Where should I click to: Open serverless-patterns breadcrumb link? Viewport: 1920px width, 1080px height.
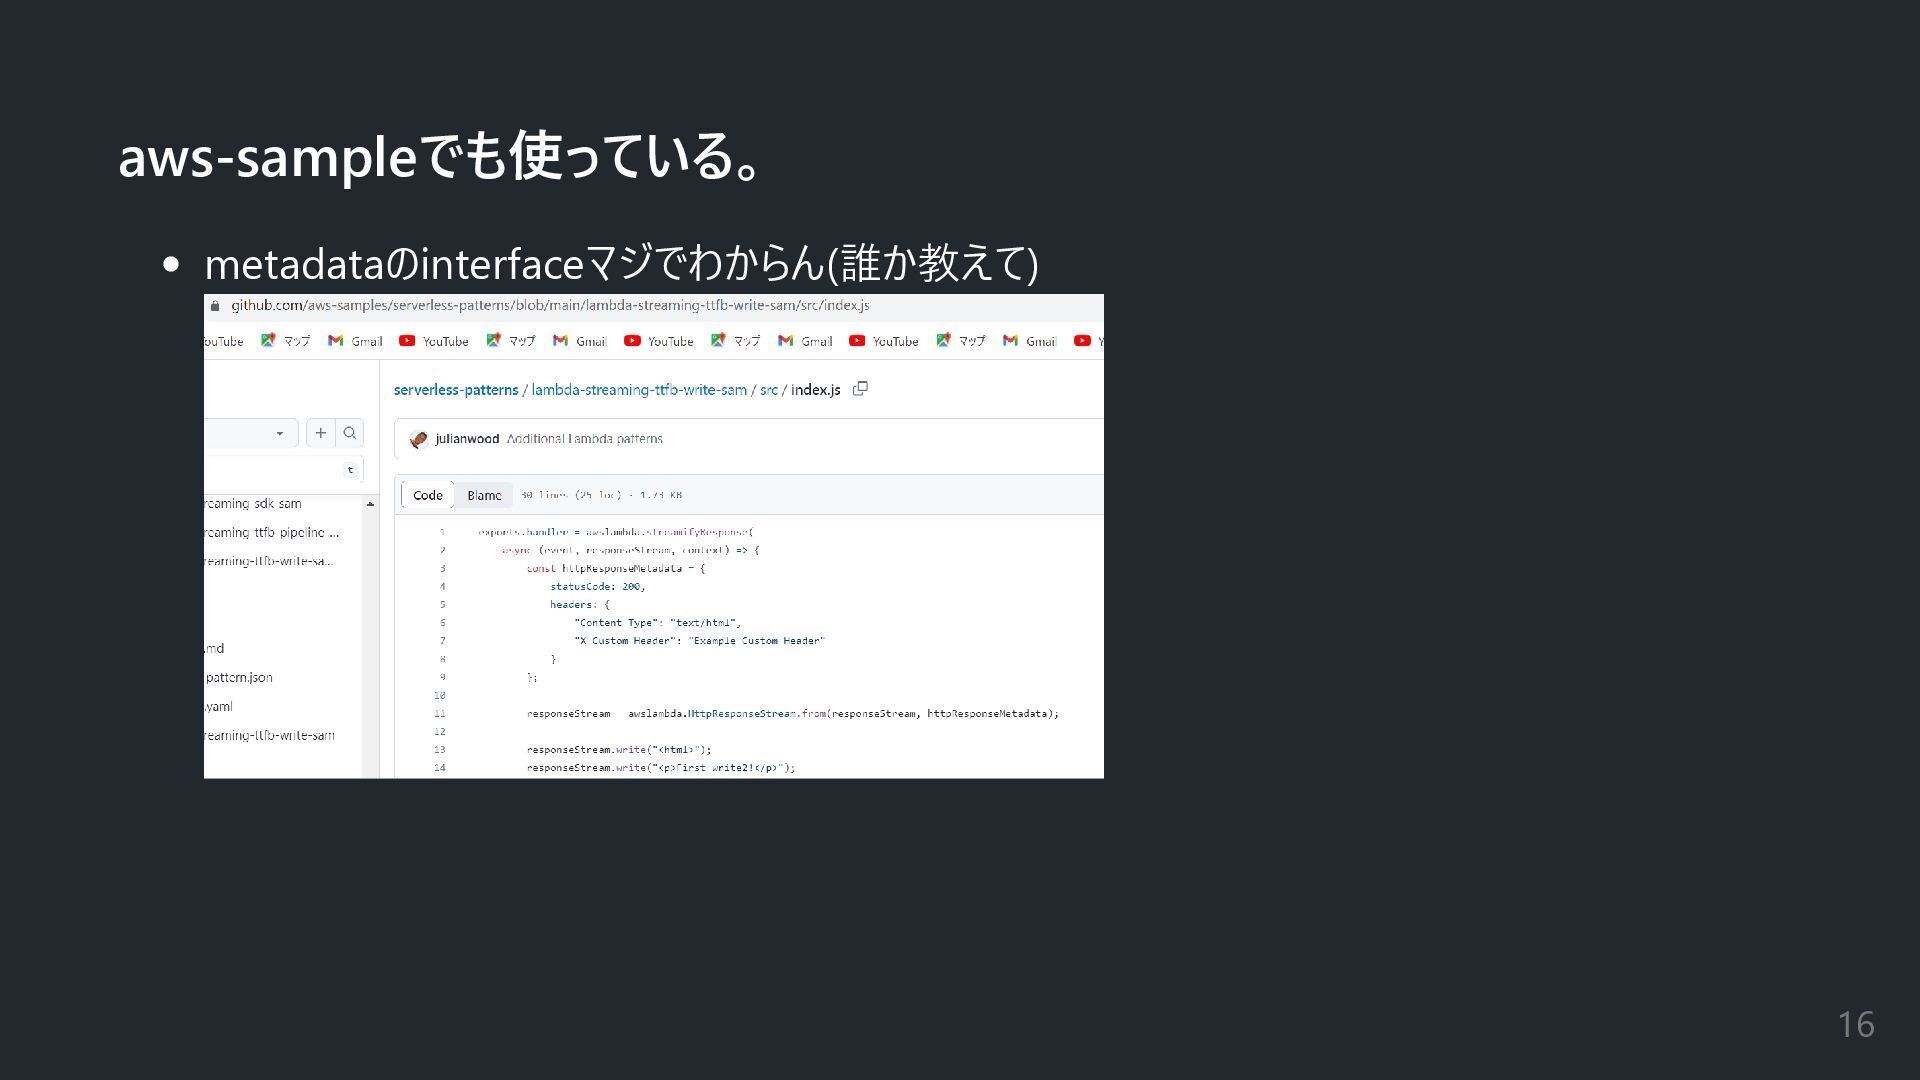click(x=456, y=390)
